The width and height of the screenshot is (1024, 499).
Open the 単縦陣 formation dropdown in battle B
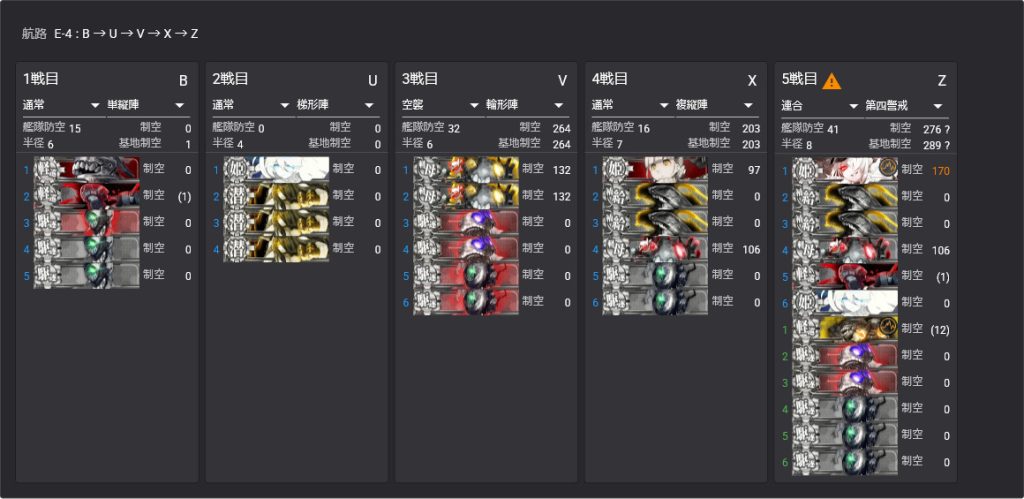(x=148, y=105)
